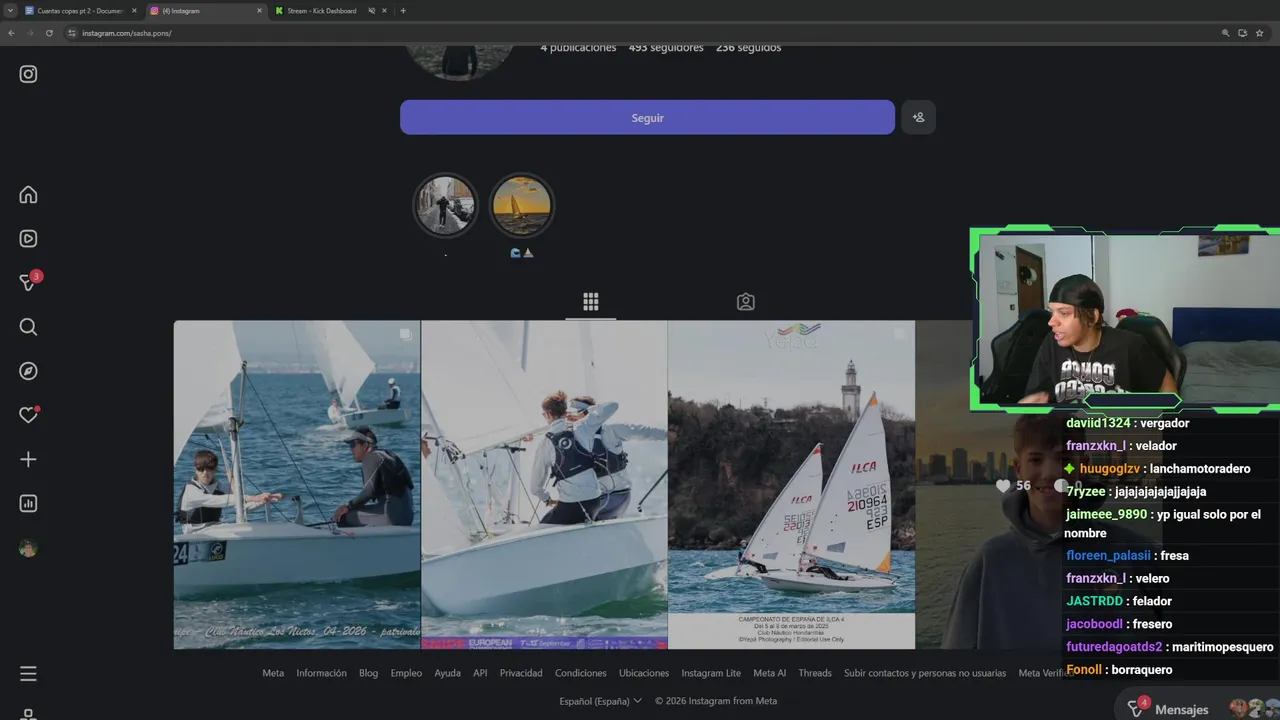Click the address bar URL field
The width and height of the screenshot is (1280, 720).
coord(640,33)
